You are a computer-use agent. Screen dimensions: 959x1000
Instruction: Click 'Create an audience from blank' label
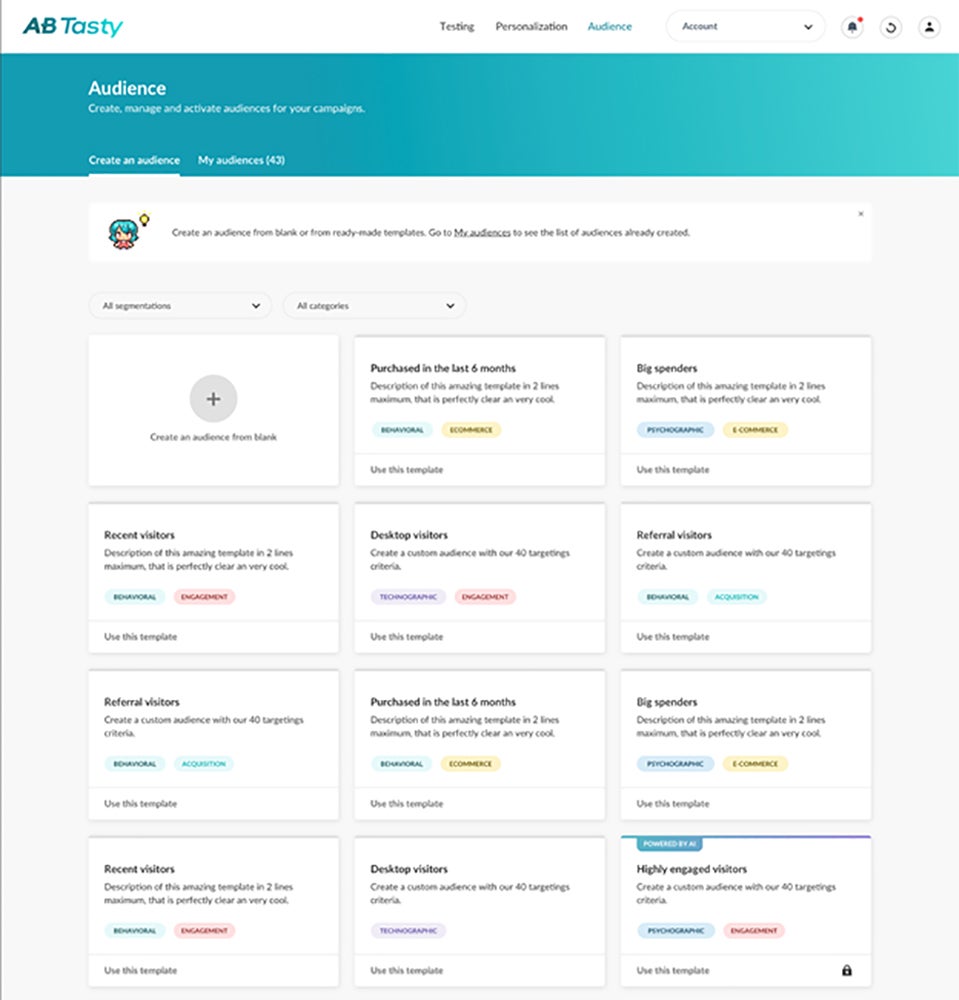[214, 437]
